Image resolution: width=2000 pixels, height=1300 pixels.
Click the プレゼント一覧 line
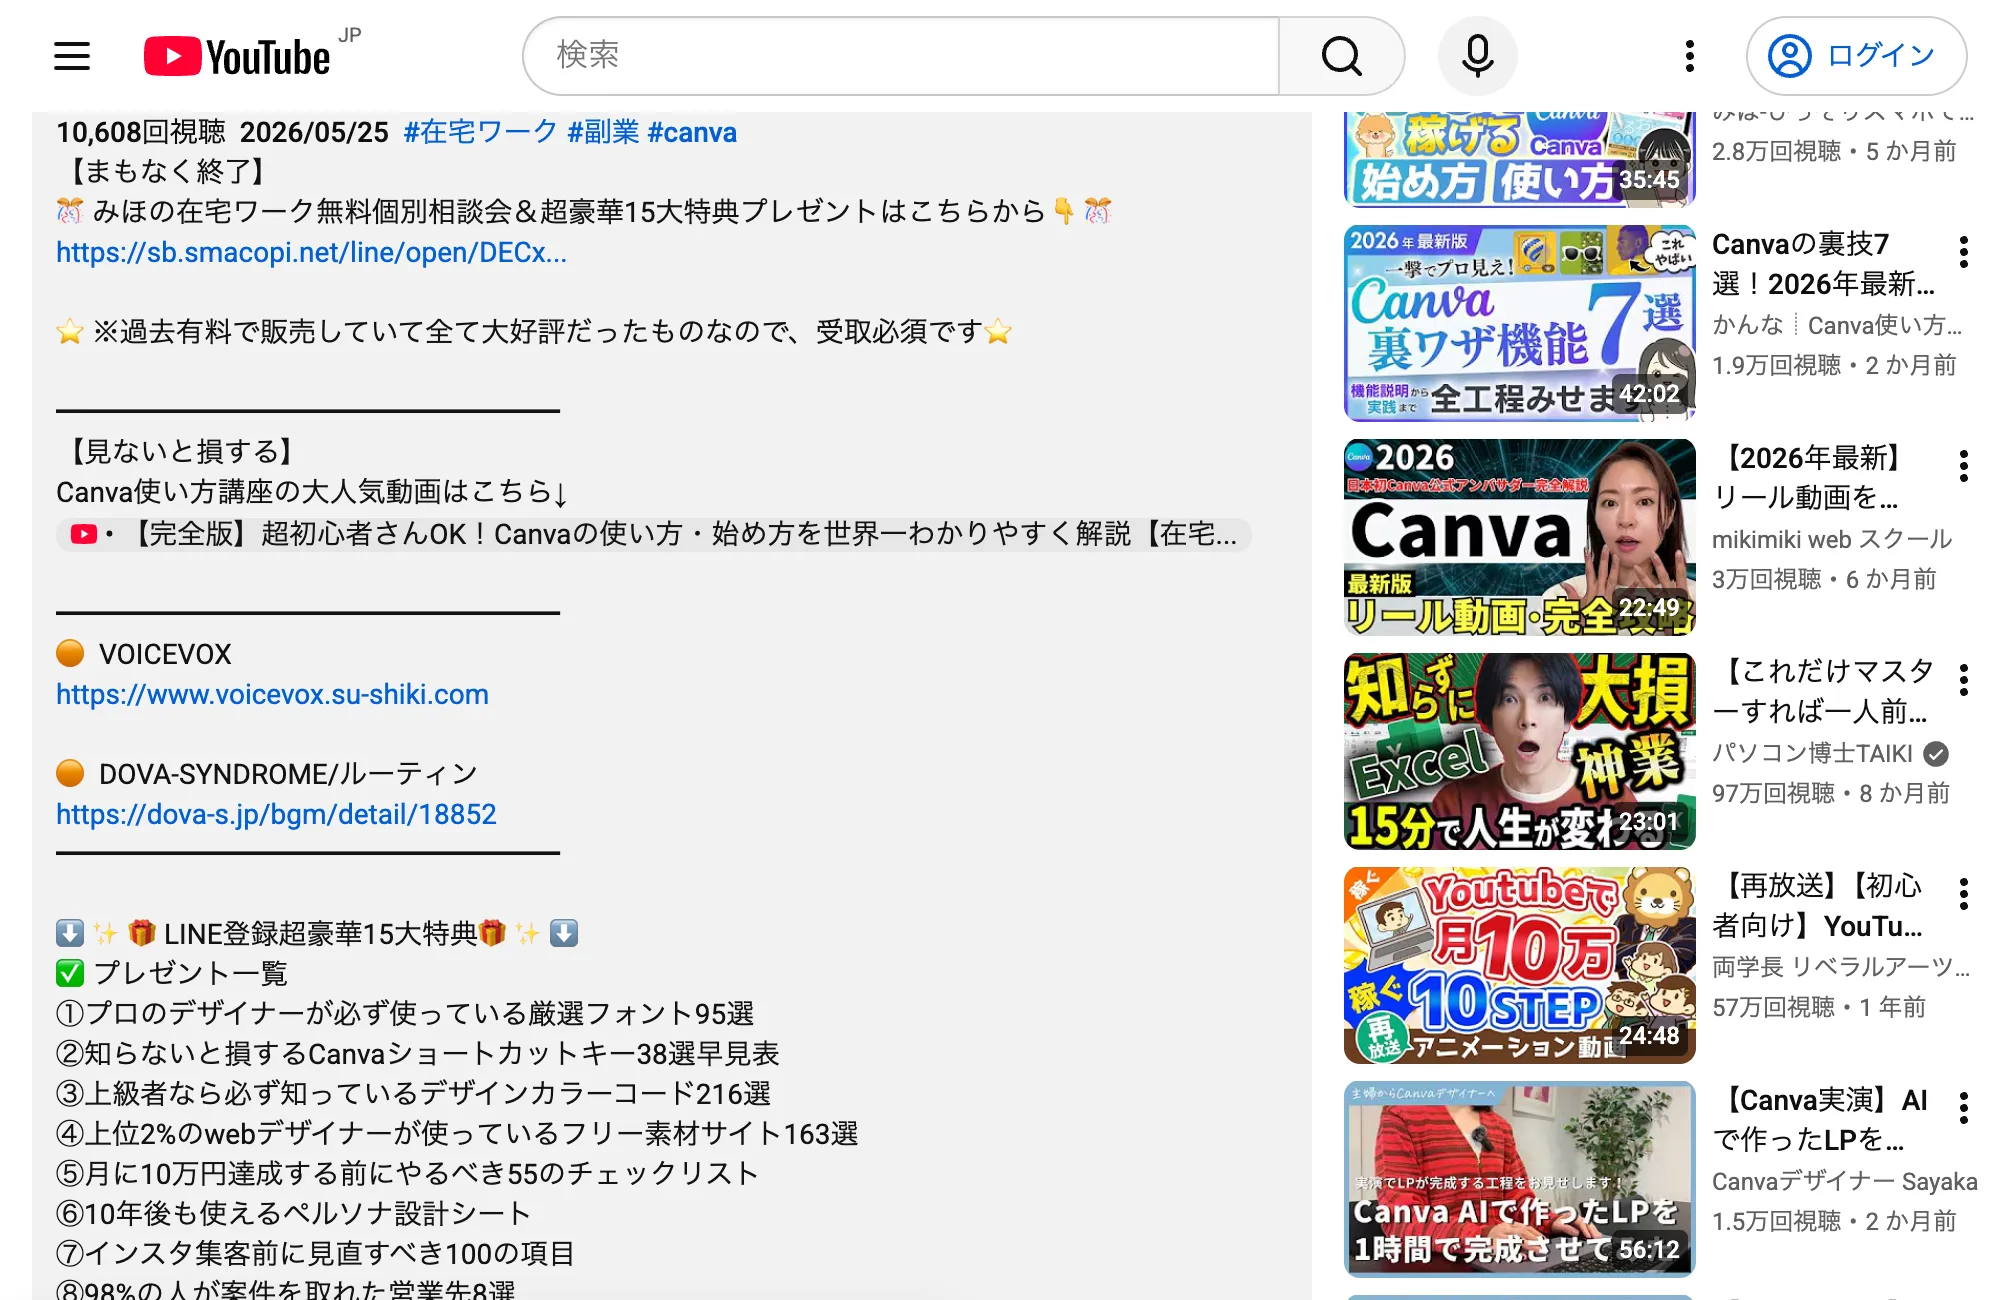point(172,974)
